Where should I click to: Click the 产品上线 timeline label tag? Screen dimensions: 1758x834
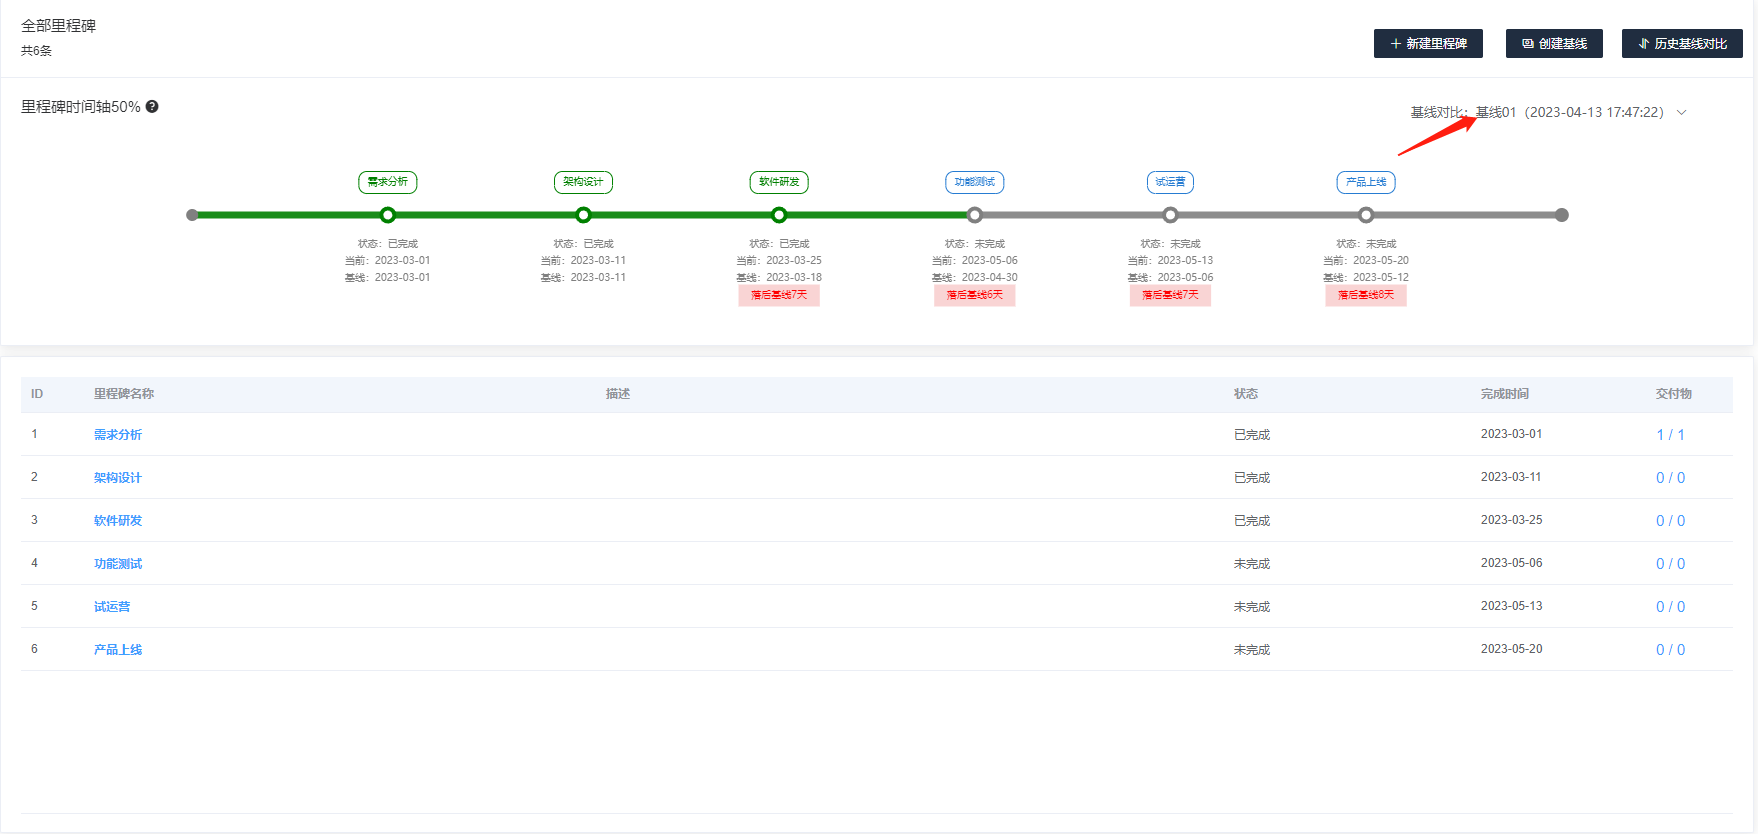click(1366, 182)
